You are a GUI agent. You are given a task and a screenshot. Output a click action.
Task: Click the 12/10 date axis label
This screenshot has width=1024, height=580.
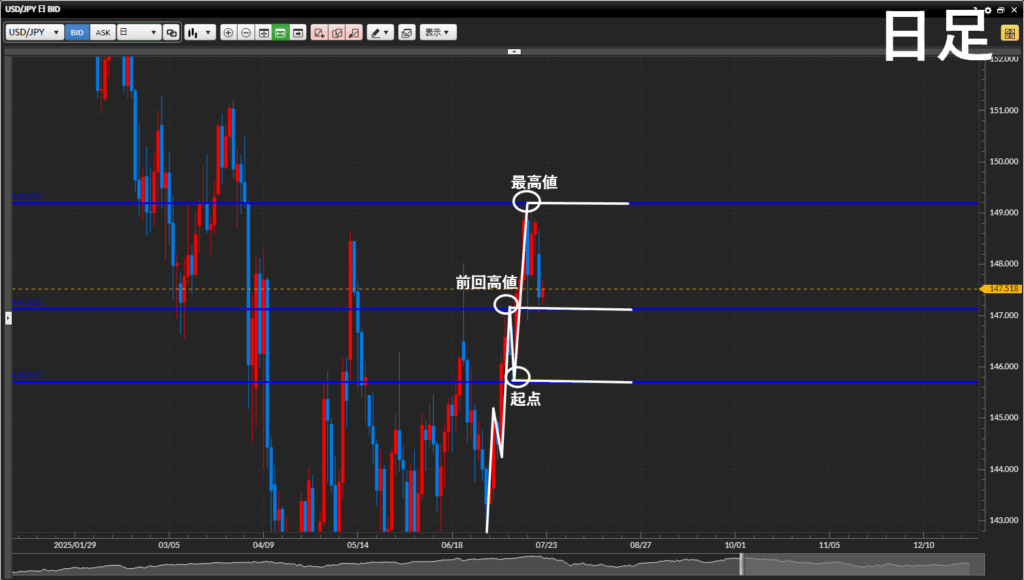coord(923,545)
